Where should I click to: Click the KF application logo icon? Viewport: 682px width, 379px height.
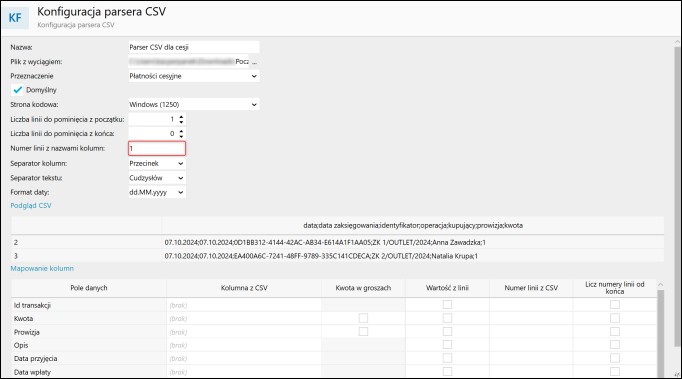15,17
